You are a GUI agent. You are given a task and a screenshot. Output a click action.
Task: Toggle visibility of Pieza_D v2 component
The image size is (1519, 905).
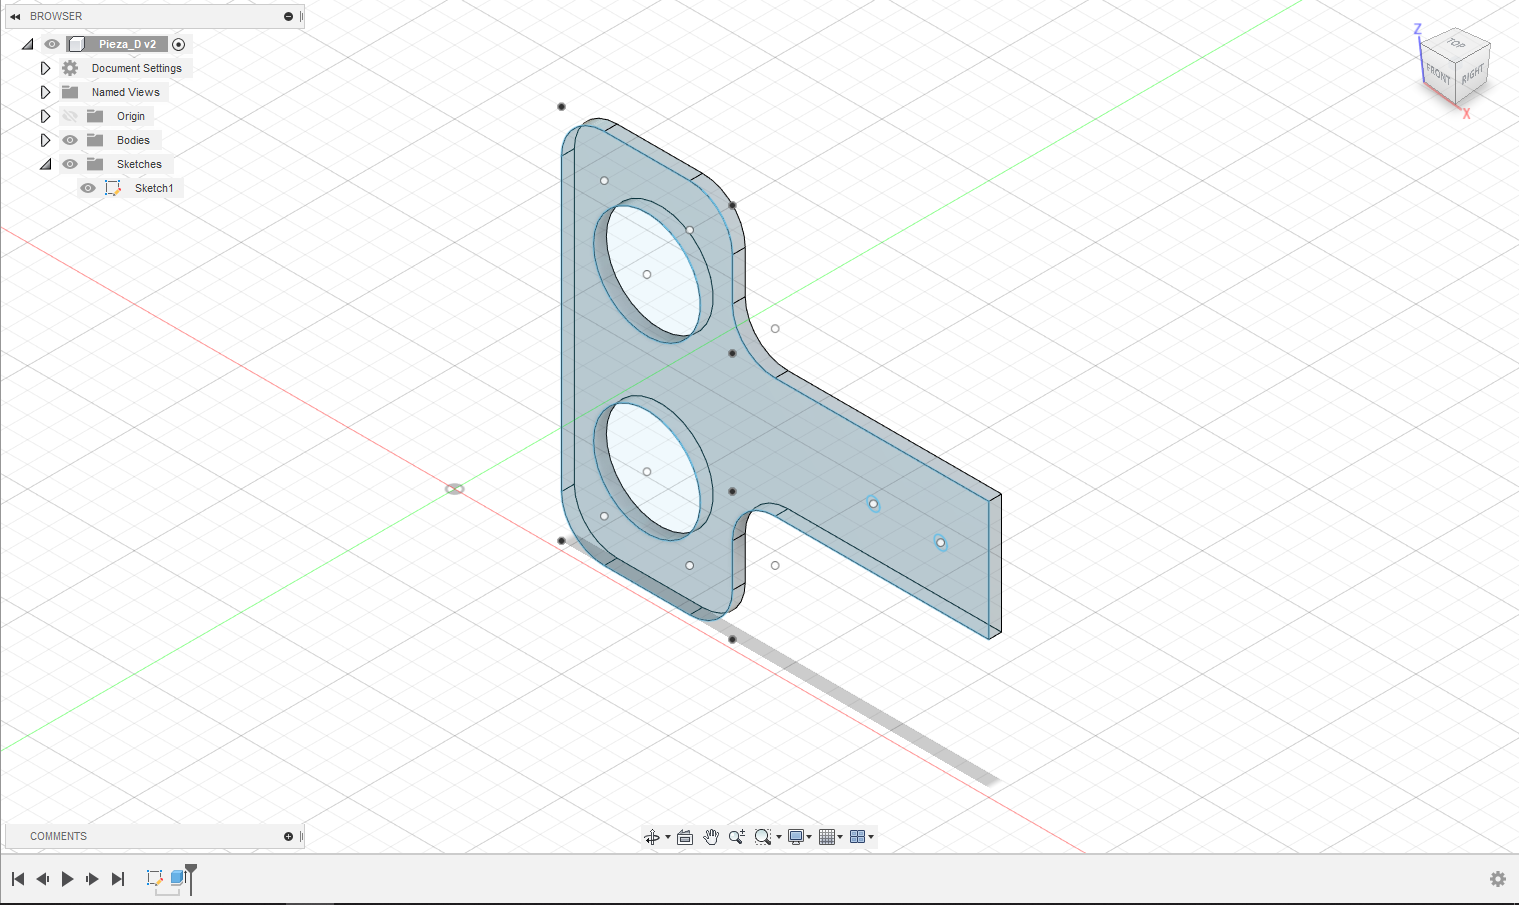click(52, 44)
